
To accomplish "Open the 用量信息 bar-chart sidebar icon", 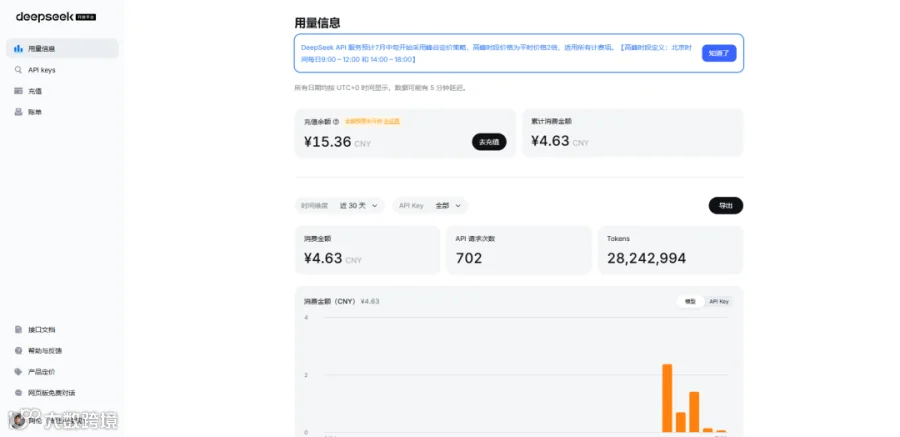I will [x=18, y=49].
